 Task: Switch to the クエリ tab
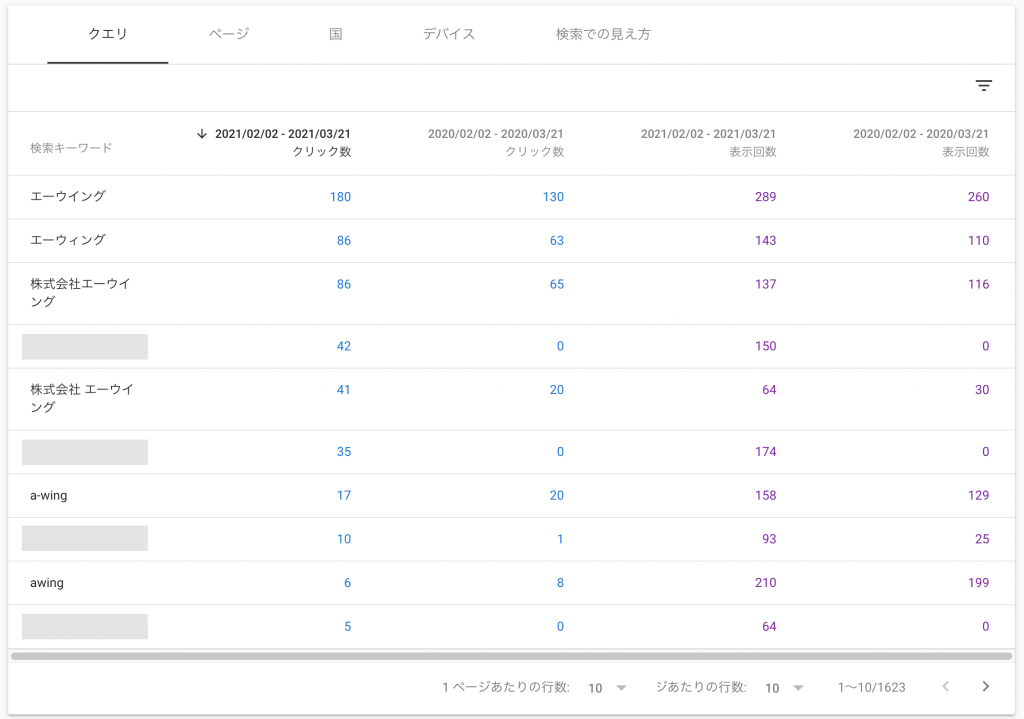click(x=108, y=34)
